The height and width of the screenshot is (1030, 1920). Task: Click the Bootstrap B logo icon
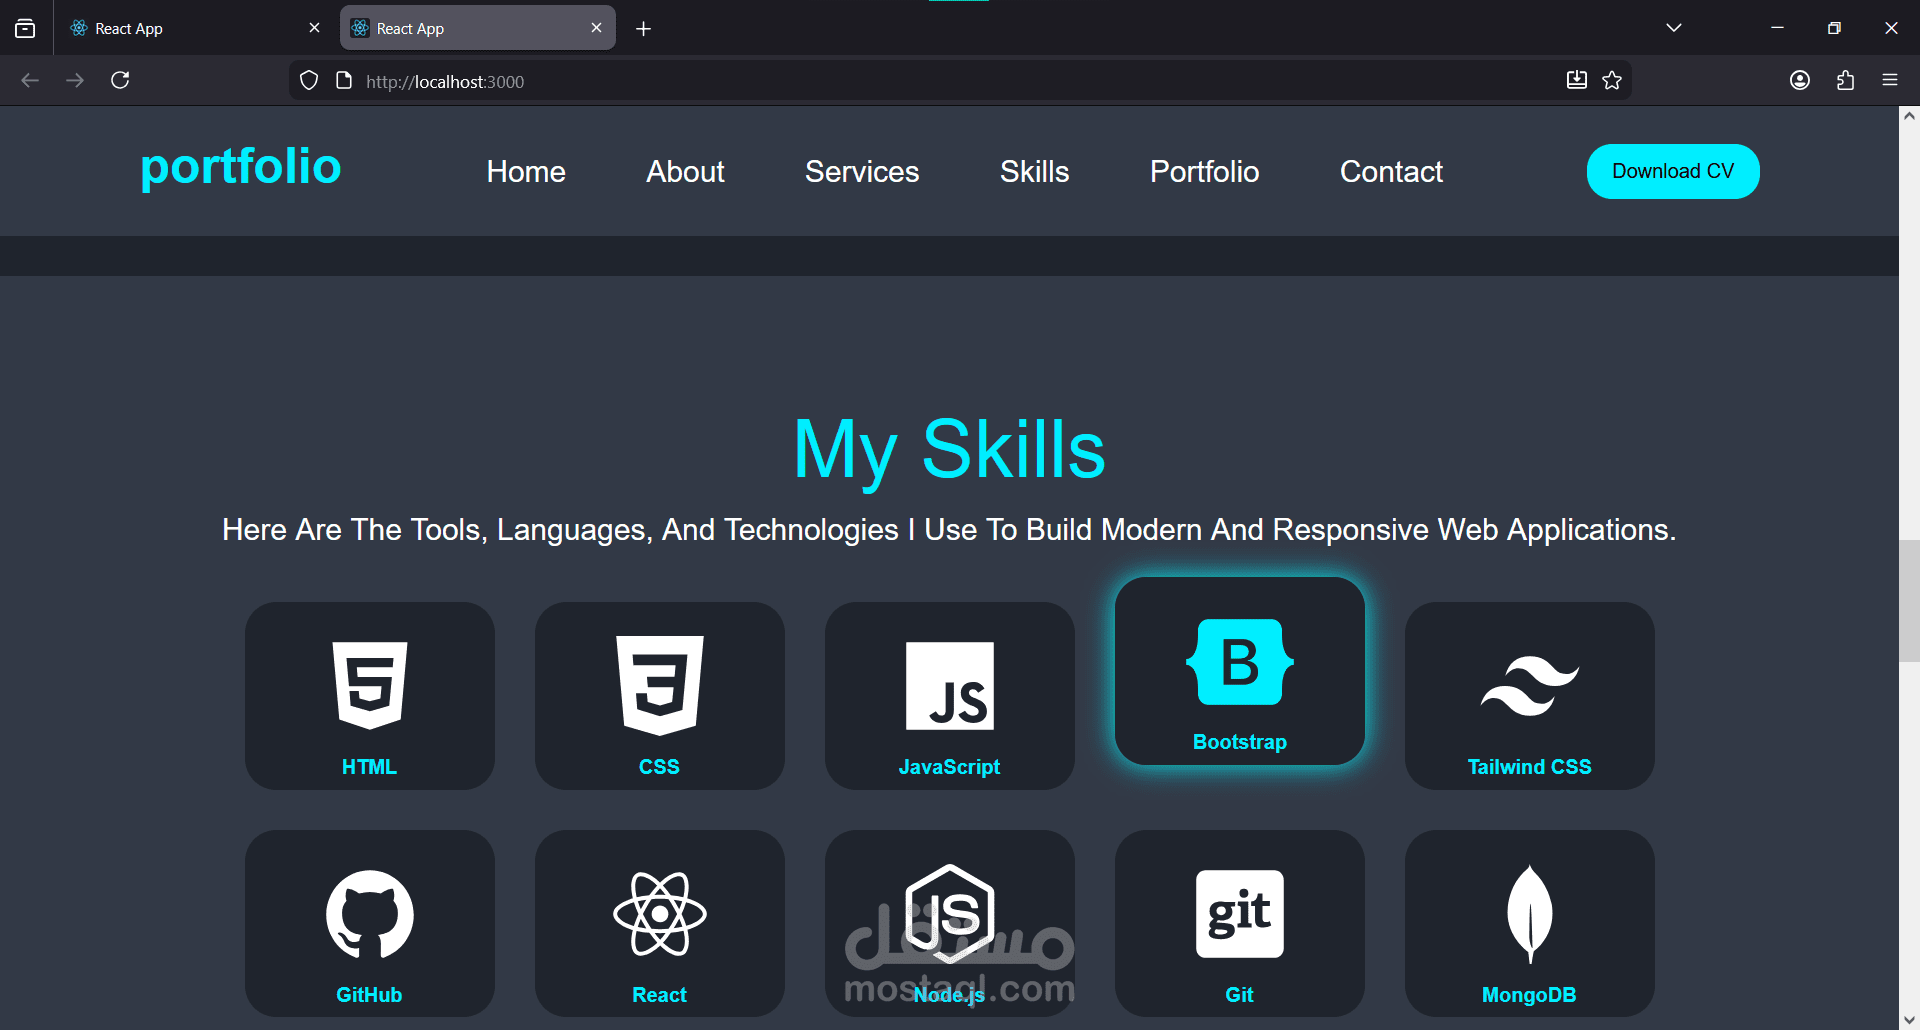(x=1240, y=662)
